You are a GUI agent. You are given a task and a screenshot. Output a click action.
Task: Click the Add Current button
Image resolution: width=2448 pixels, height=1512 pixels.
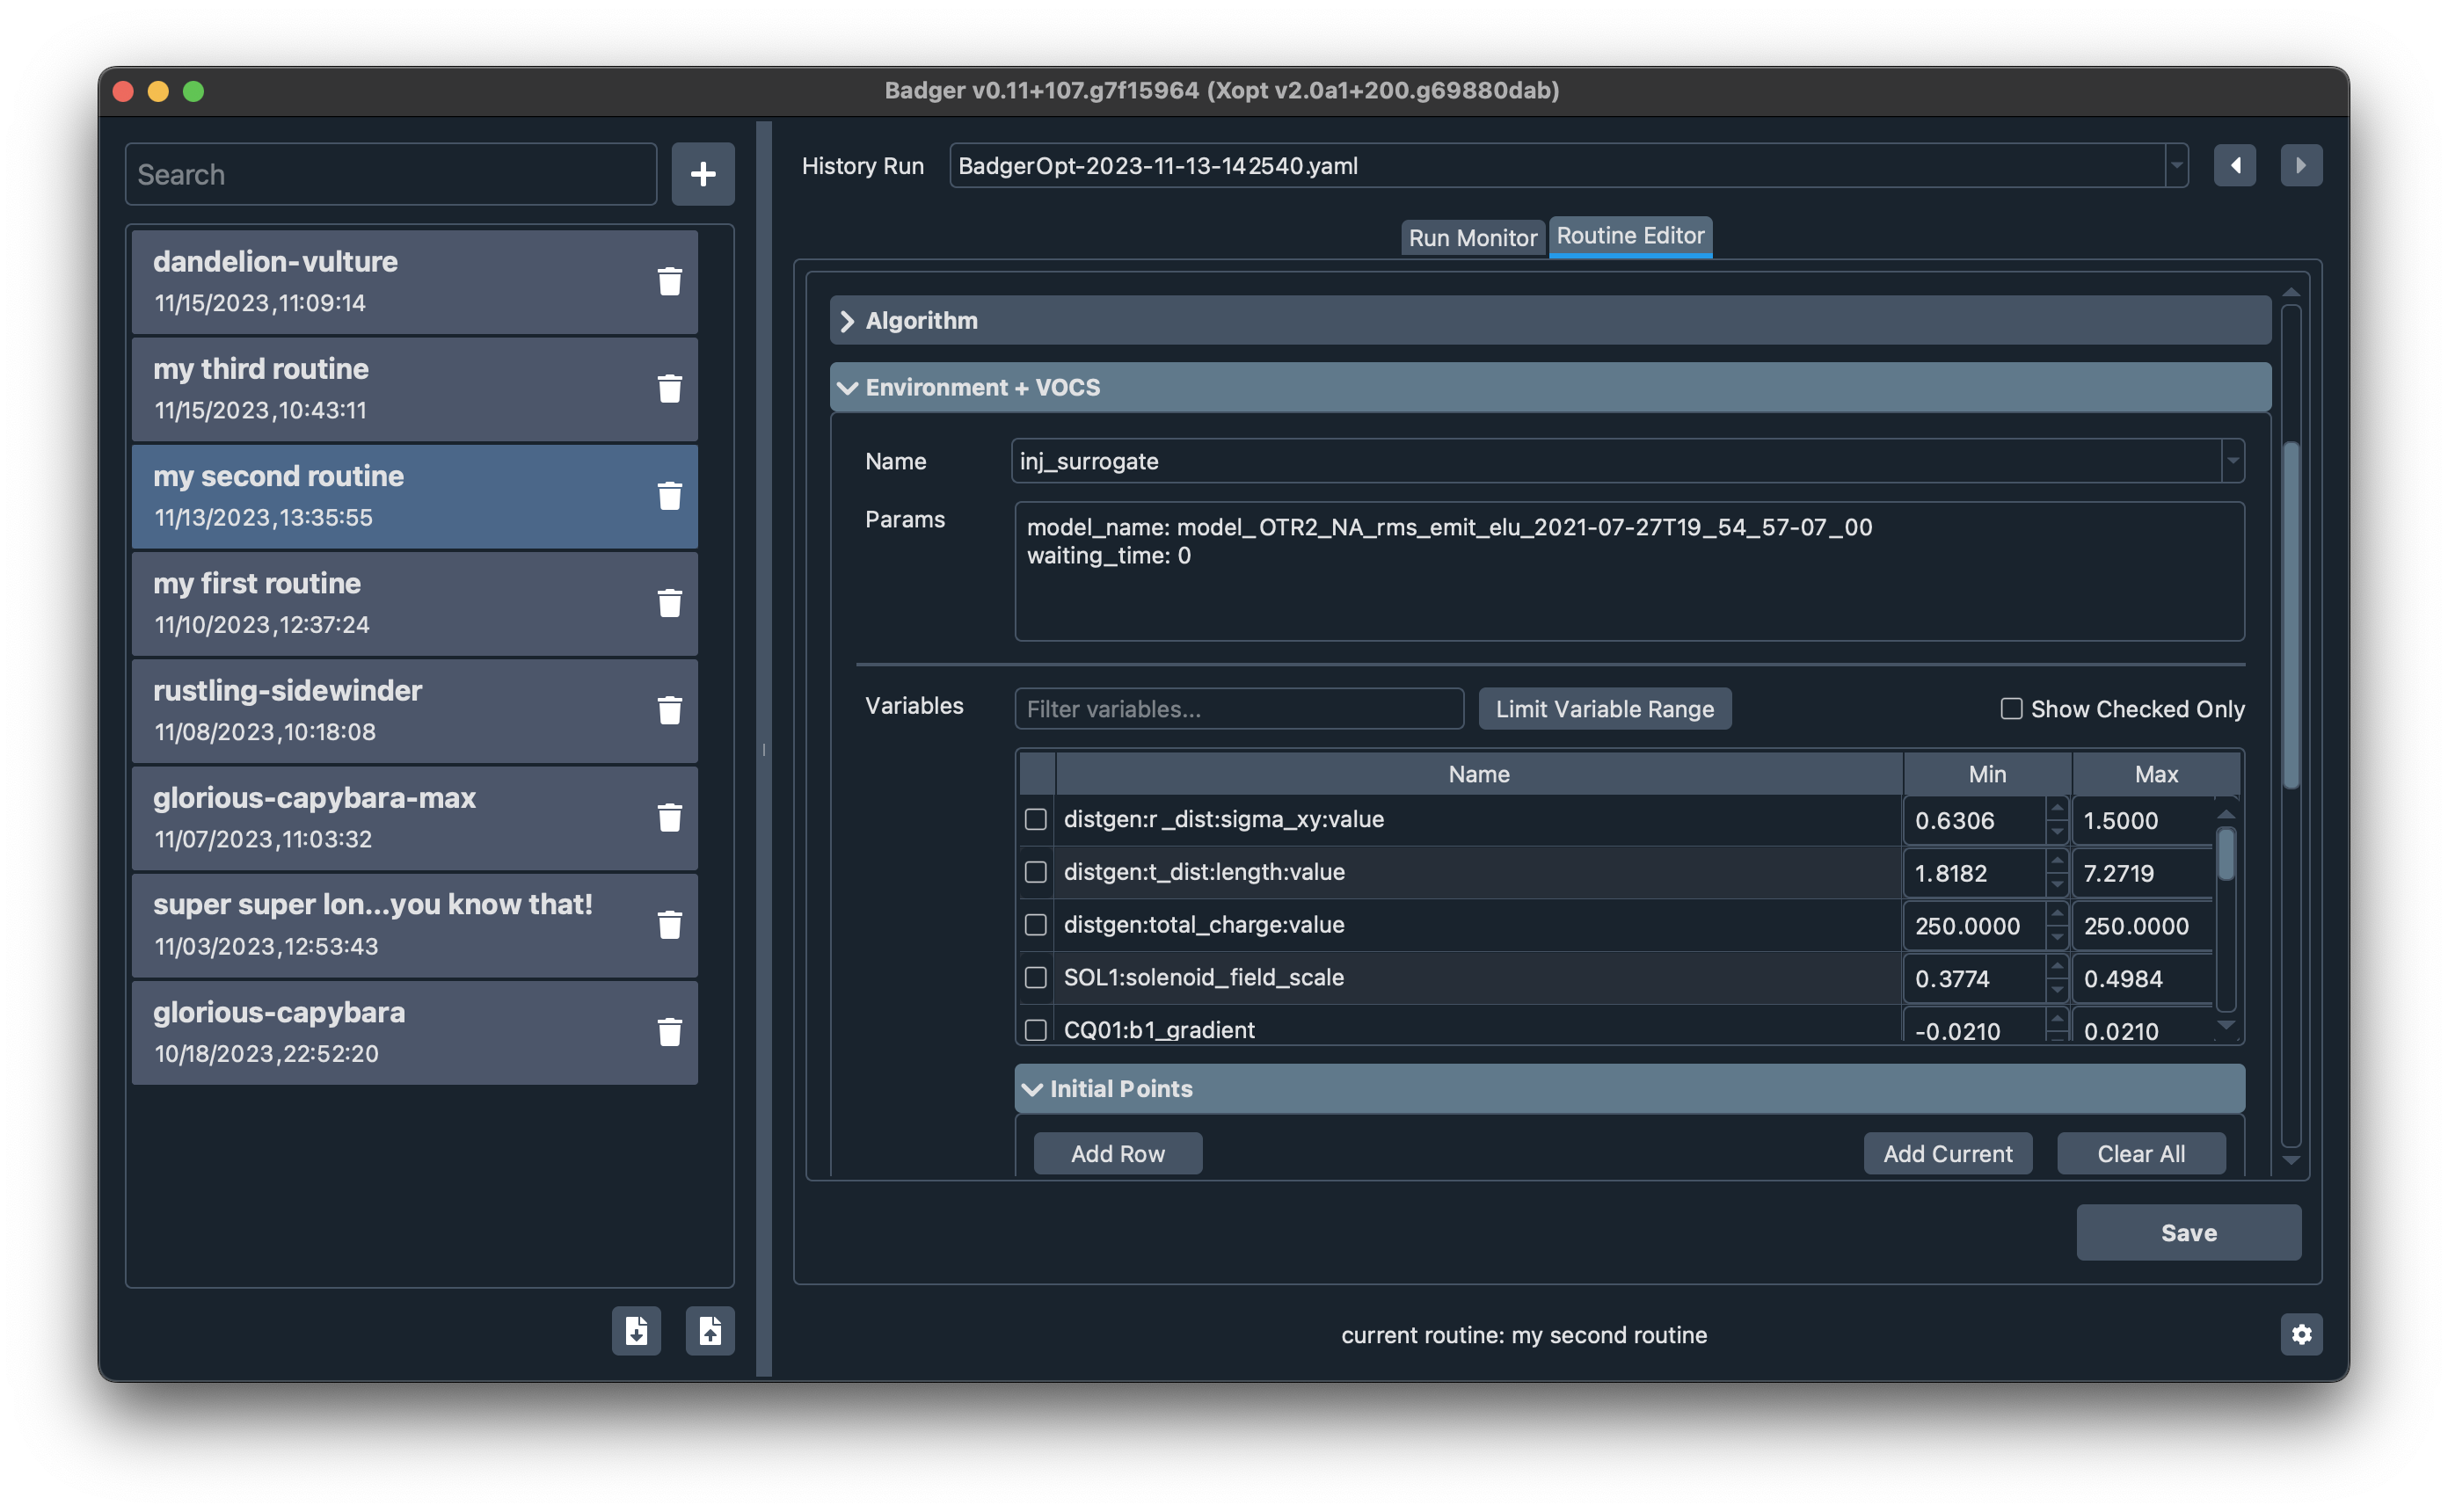coord(1947,1154)
